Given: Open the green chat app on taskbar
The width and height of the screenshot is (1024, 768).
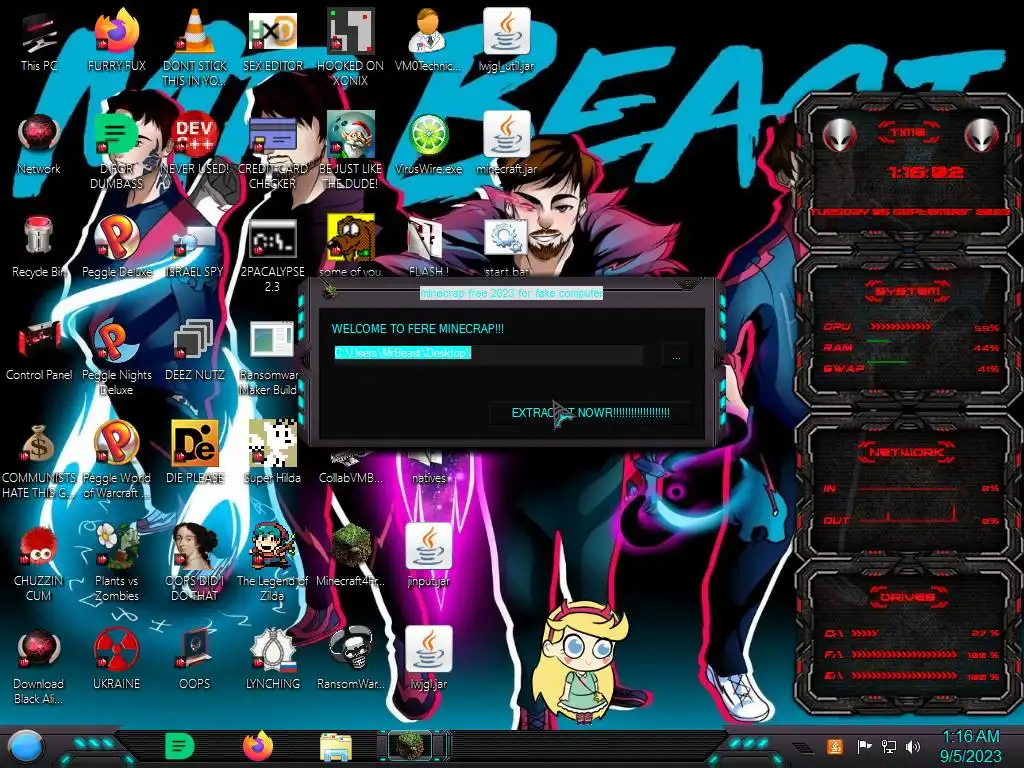Looking at the screenshot, I should coord(179,746).
